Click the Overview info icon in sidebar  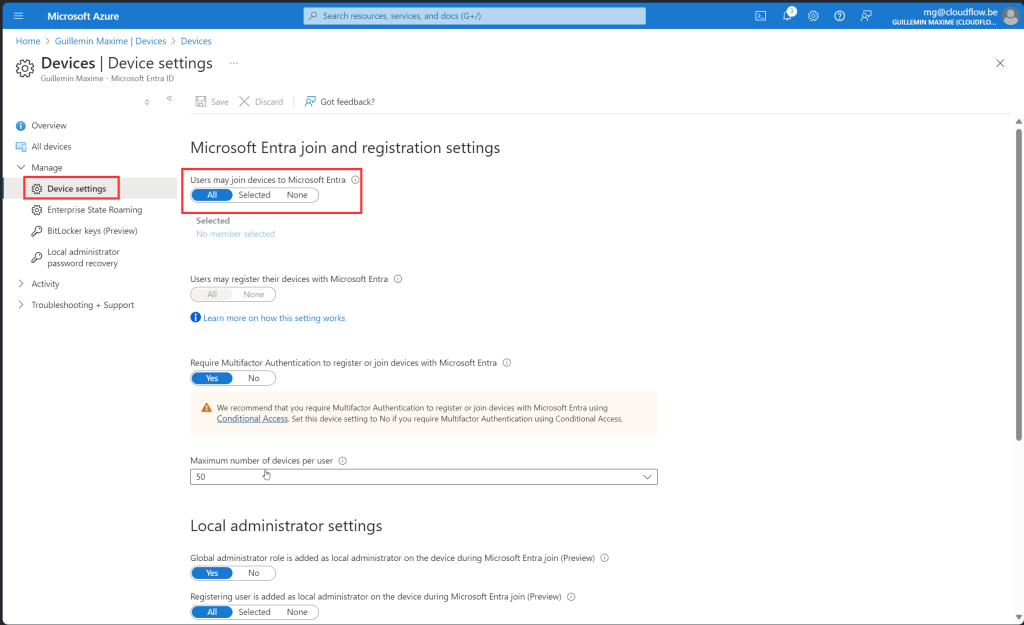pyautogui.click(x=21, y=126)
